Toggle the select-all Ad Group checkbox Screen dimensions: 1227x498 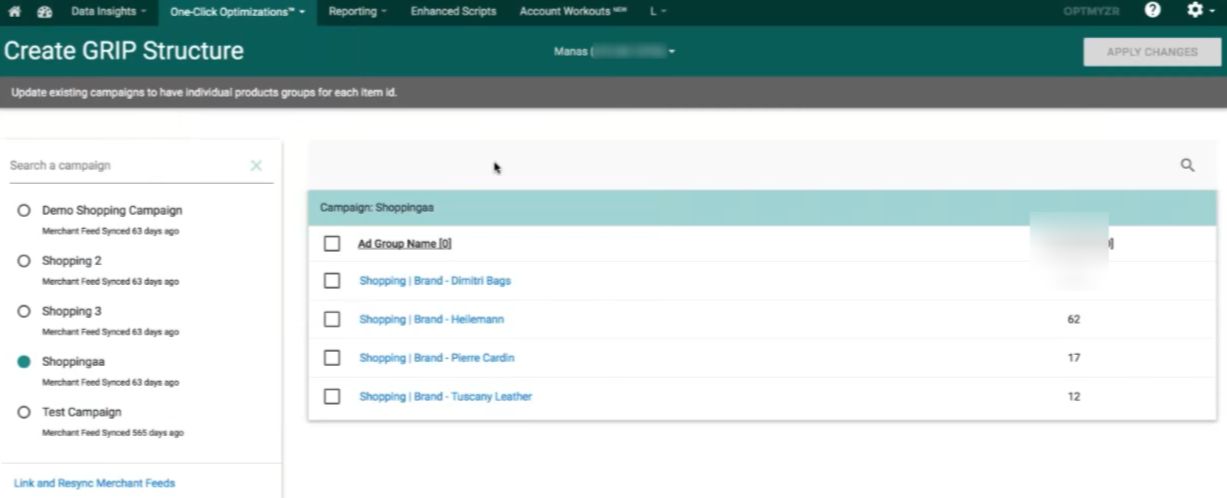(x=332, y=243)
